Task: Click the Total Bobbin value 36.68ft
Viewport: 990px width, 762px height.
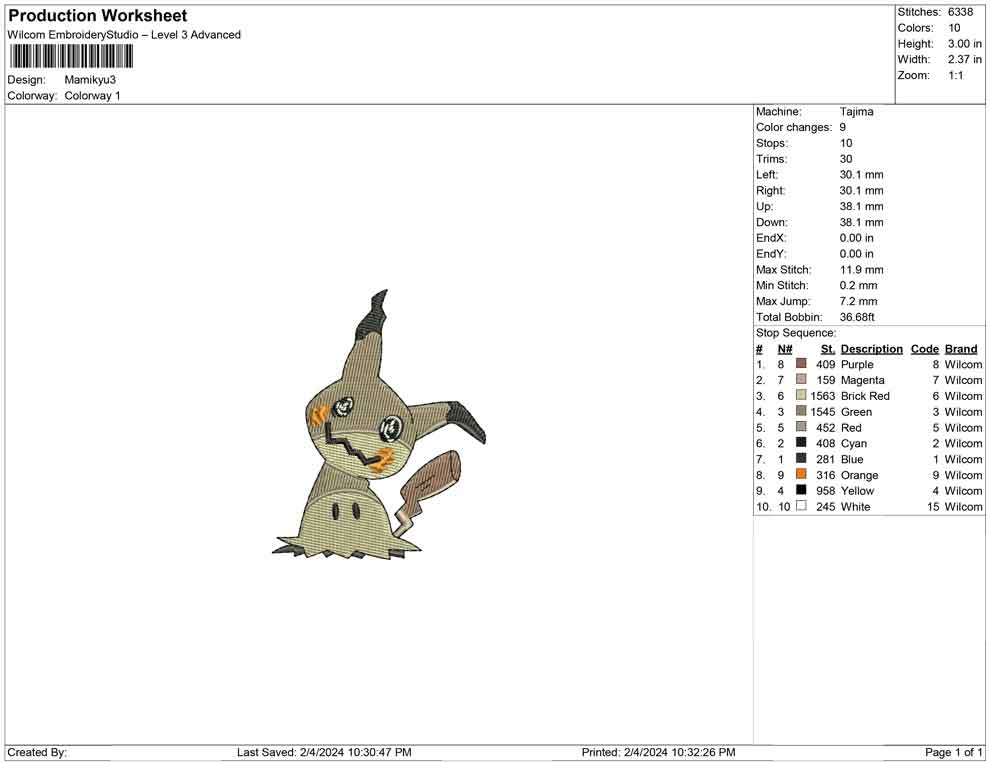Action: (857, 317)
